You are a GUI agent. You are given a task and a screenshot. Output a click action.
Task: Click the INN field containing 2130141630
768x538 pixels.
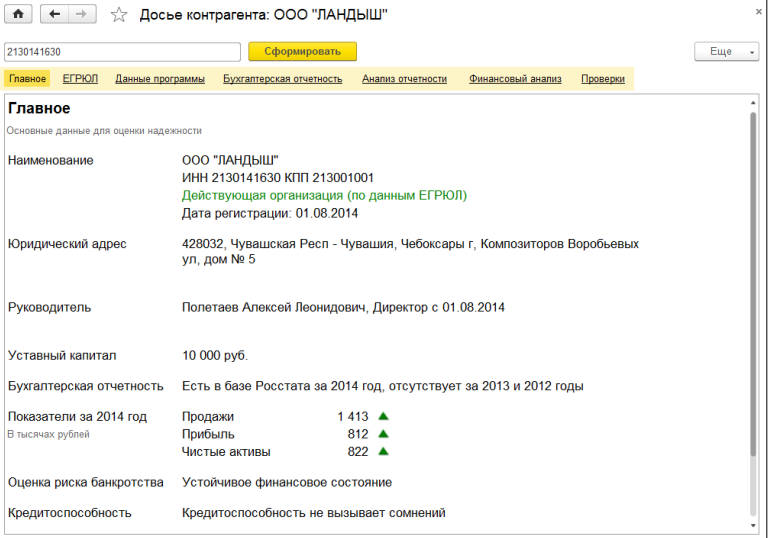tap(122, 51)
